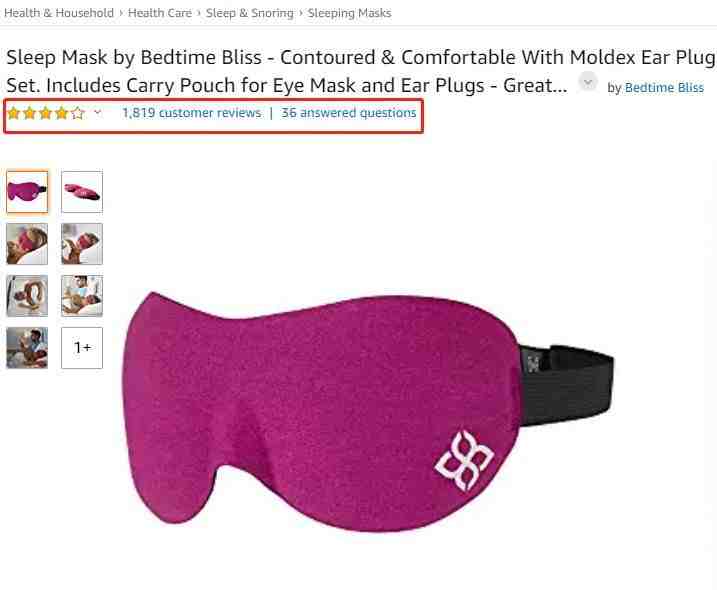Click the product title text

[x=360, y=71]
